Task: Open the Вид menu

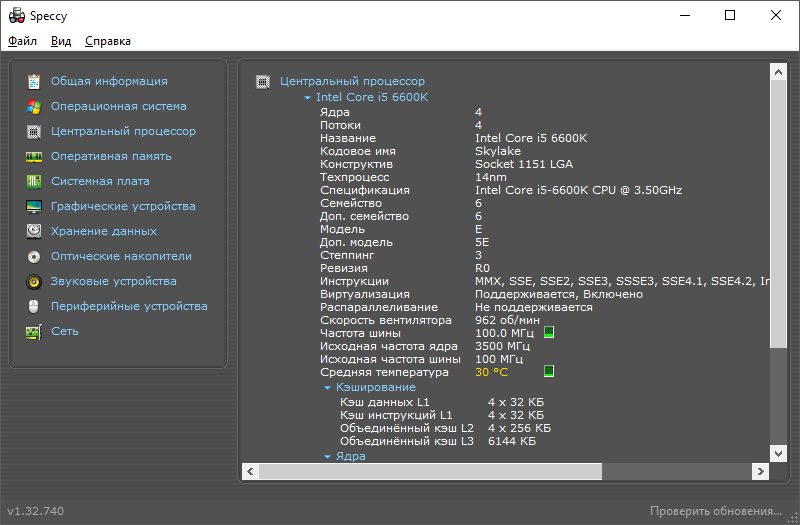Action: (x=61, y=41)
